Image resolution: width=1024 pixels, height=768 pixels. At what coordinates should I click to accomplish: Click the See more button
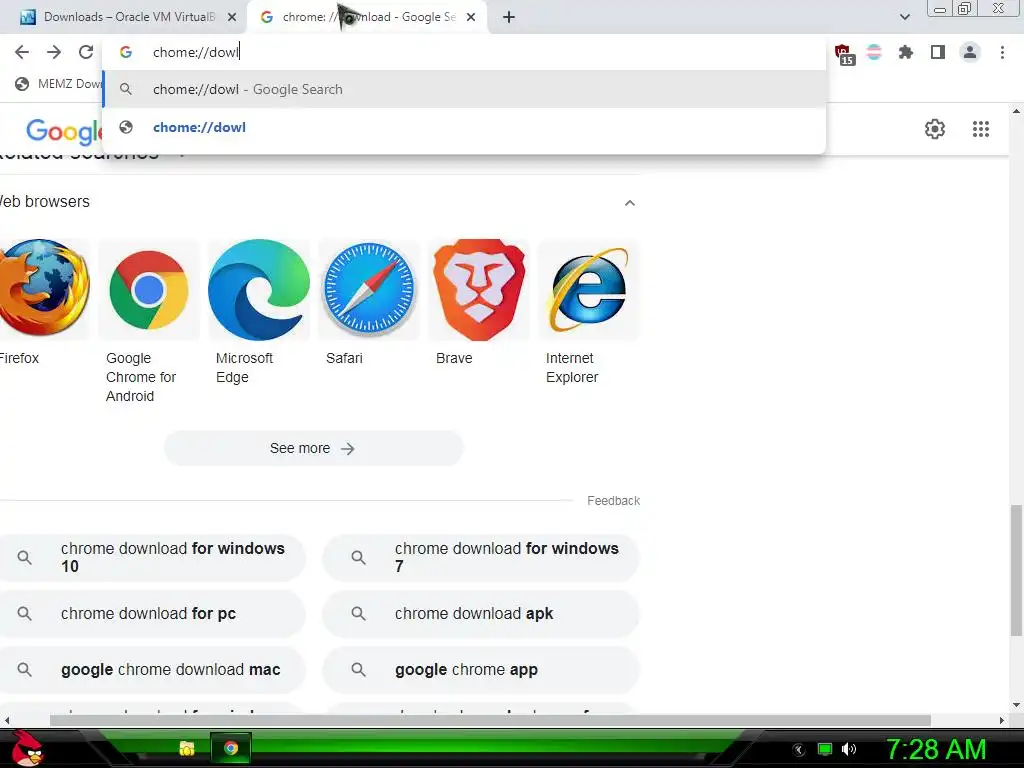coord(313,449)
